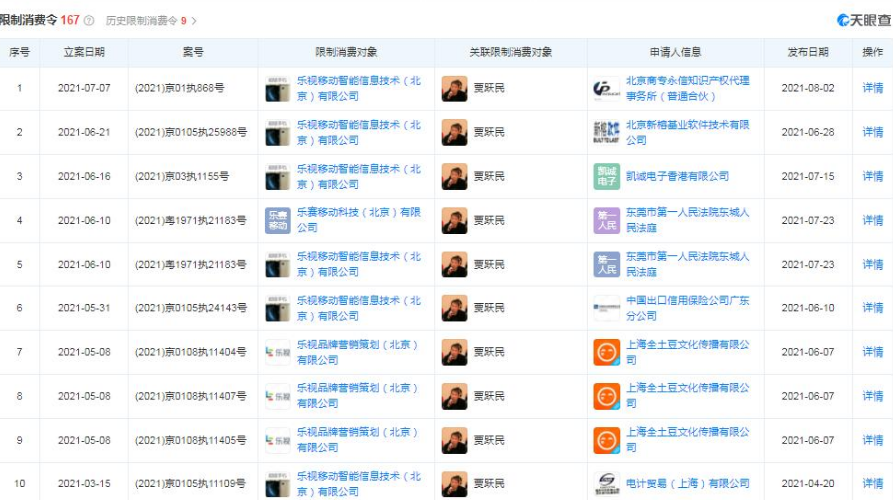The width and height of the screenshot is (893, 500).
Task: Click the 申请人信息 column header
Action: point(675,52)
